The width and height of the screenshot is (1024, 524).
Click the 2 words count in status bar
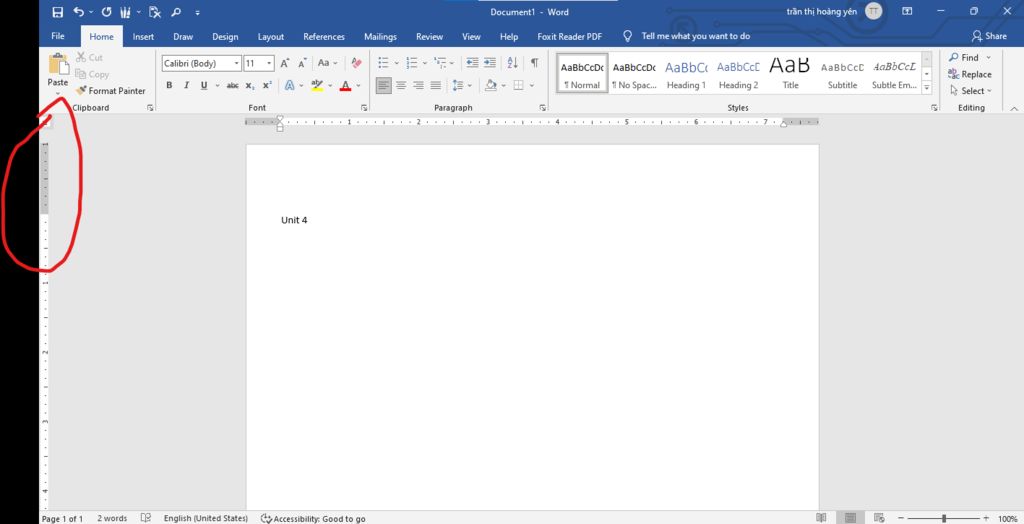pos(112,518)
